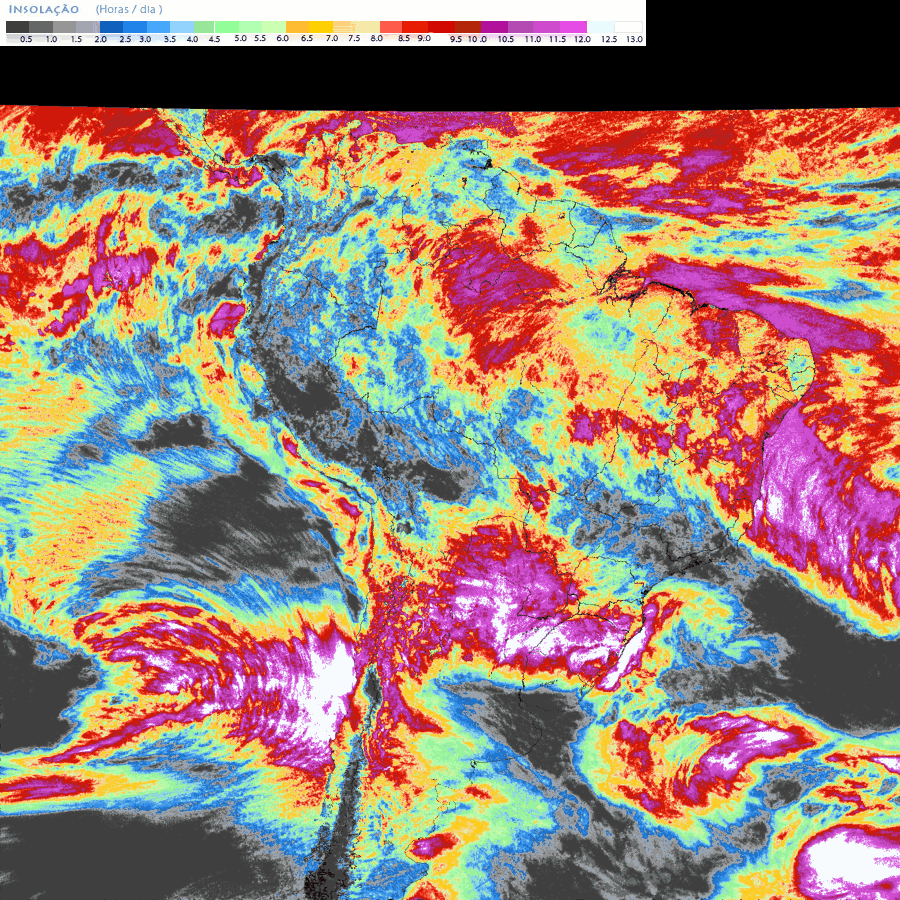
Task: Pick the light gray swatch ending at 1.5
Action: pos(64,27)
